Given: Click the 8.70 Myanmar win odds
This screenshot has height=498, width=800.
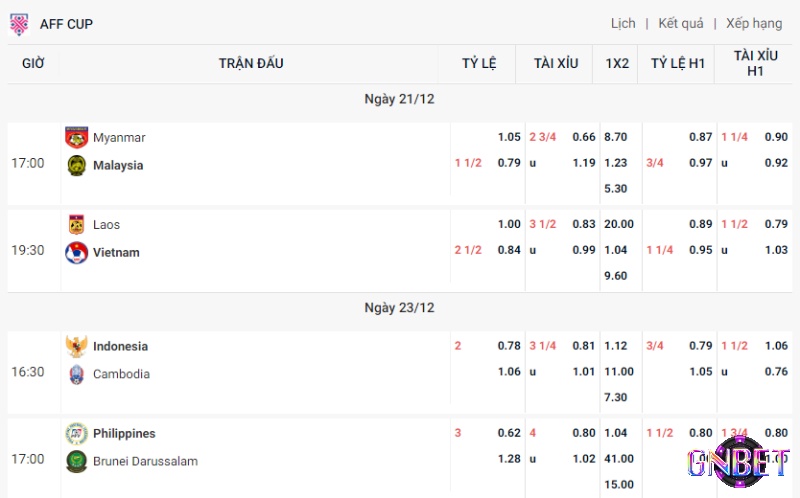Looking at the screenshot, I should pos(615,137).
